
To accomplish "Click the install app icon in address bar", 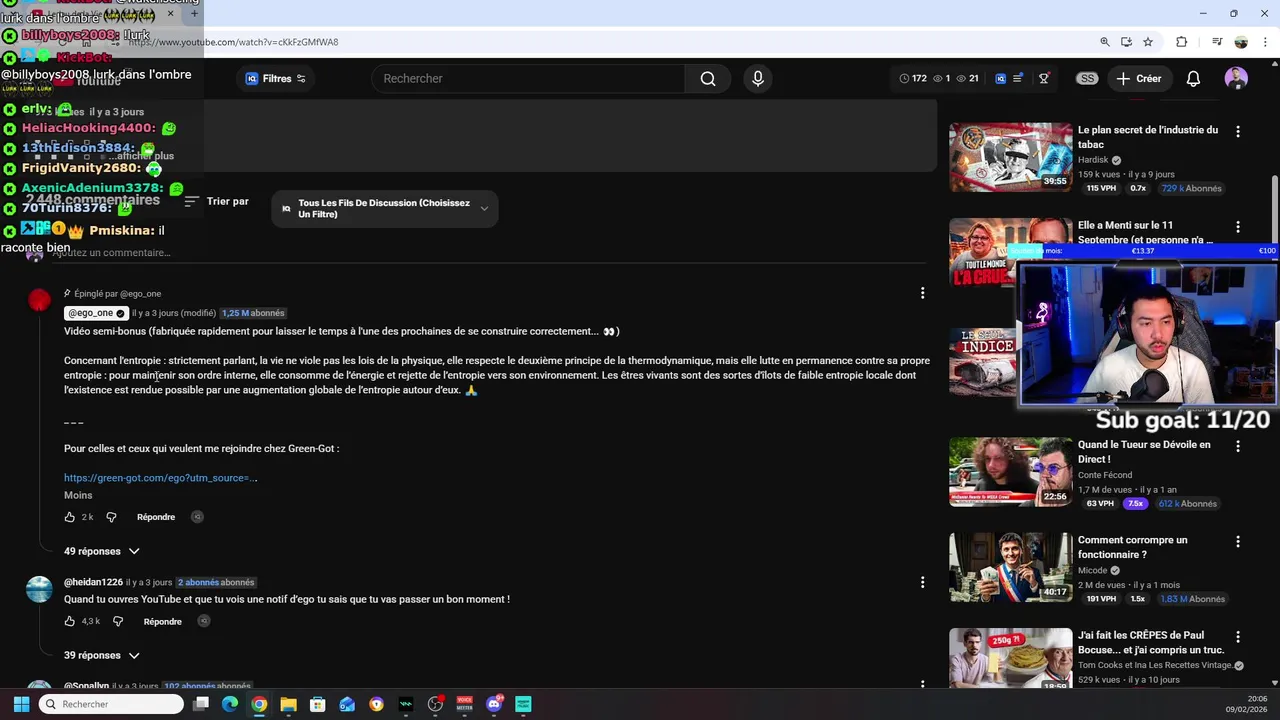I will point(1126,42).
